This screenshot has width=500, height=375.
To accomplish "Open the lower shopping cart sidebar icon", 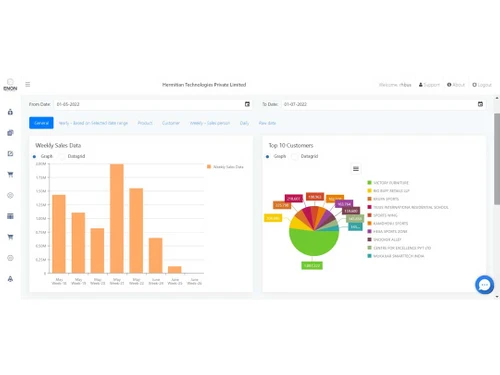I will pos(10,237).
